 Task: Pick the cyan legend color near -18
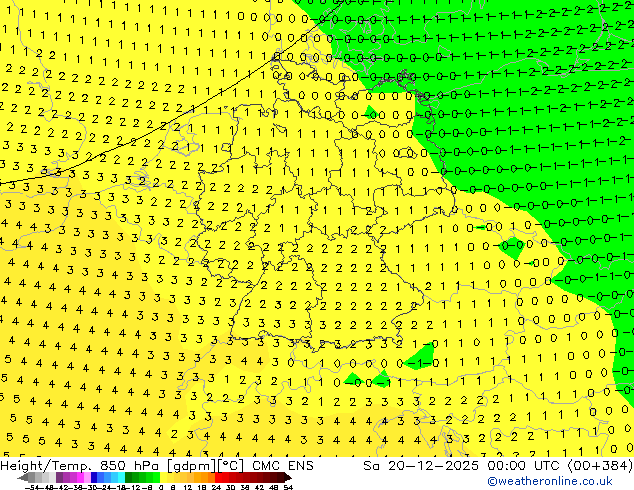pyautogui.click(x=121, y=477)
